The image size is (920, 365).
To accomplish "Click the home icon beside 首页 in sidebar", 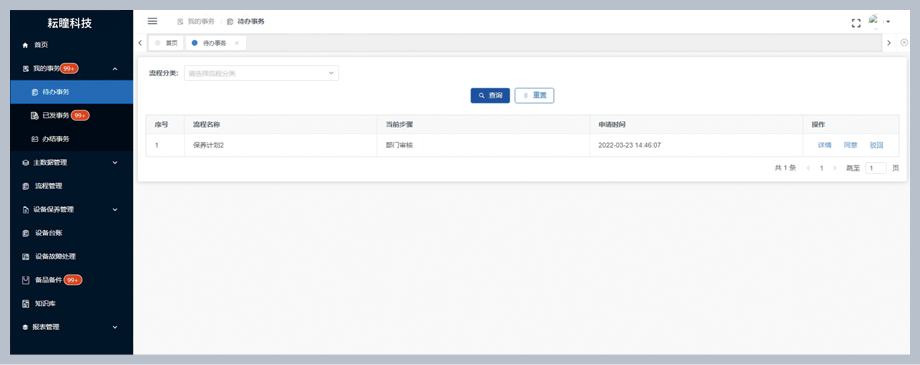I will click(25, 45).
